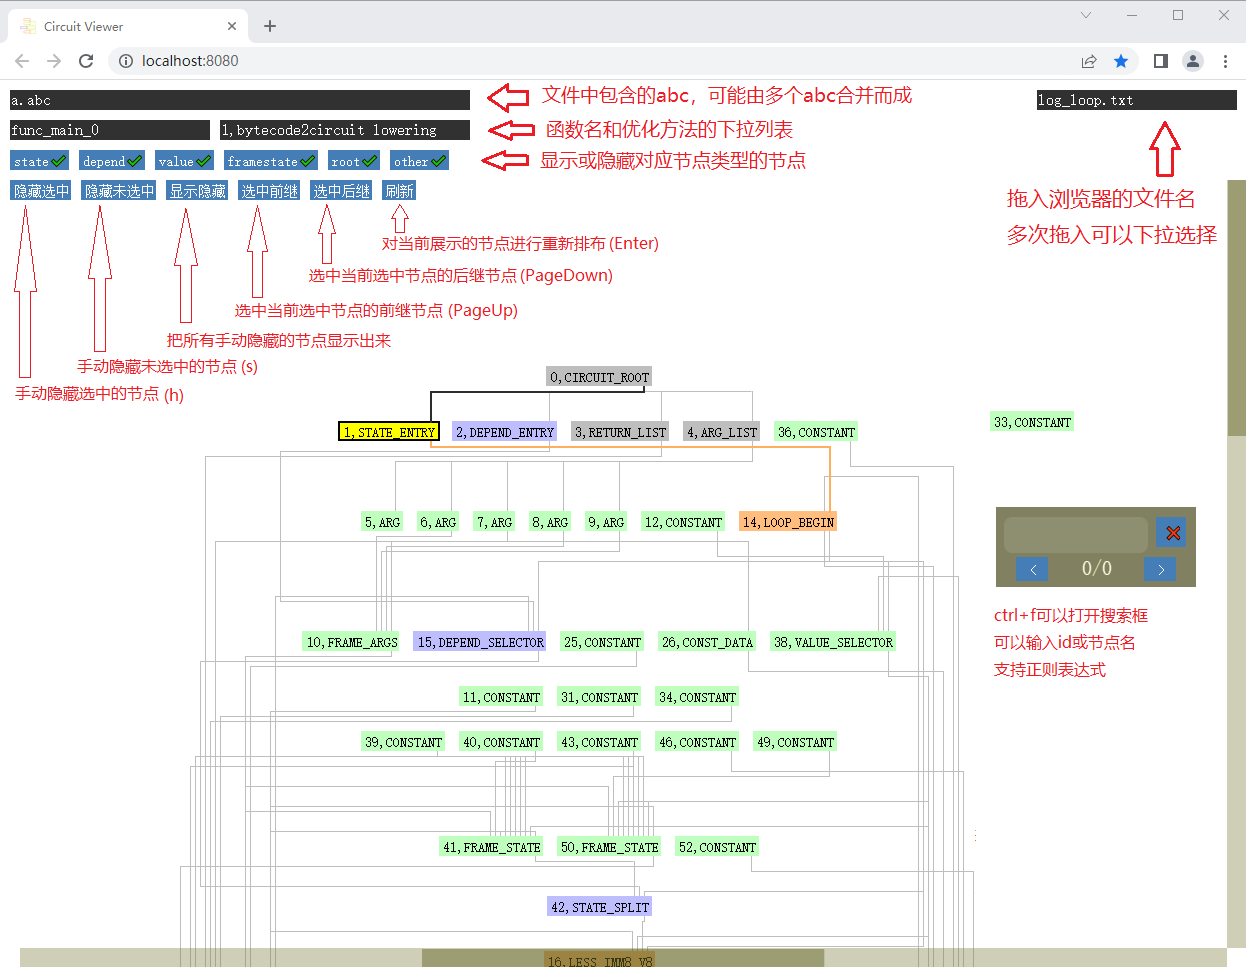Image resolution: width=1246 pixels, height=967 pixels.
Task: Close the search box with red X
Action: click(x=1172, y=533)
